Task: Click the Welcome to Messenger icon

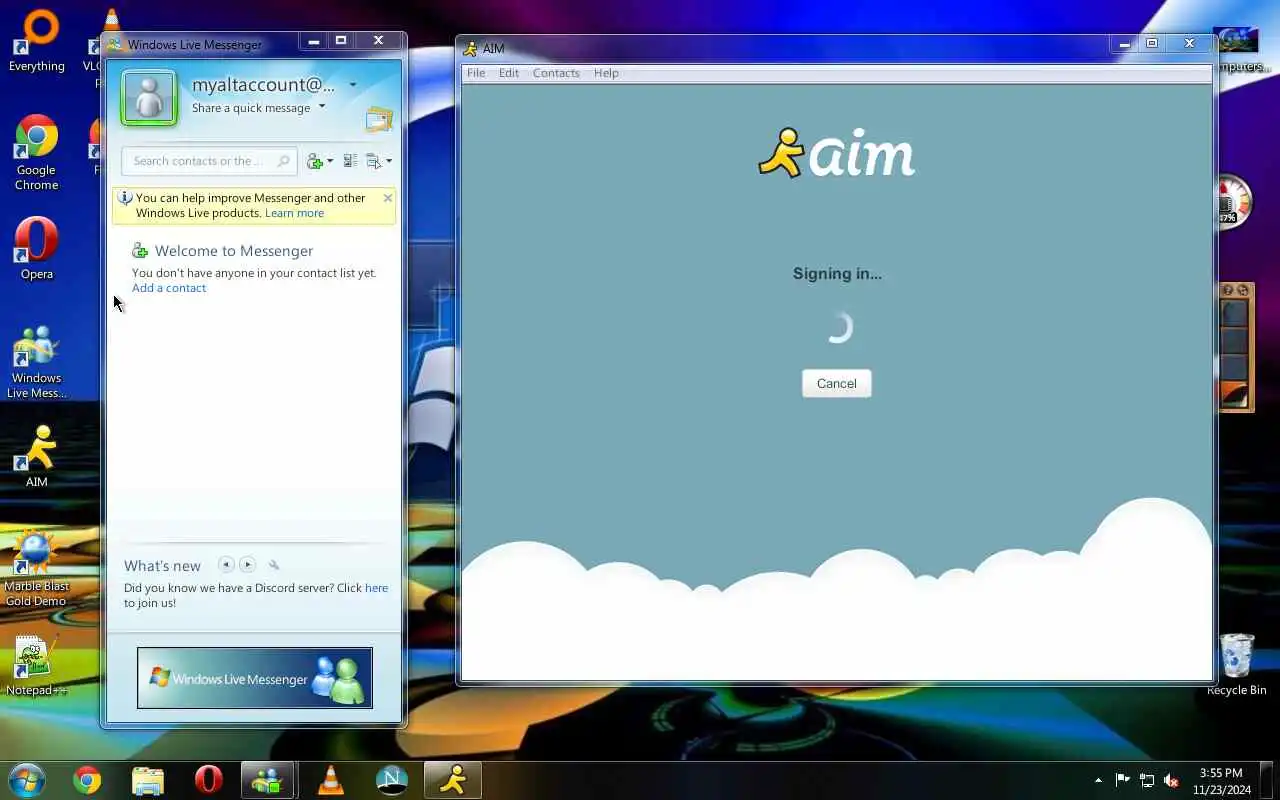Action: pos(140,251)
